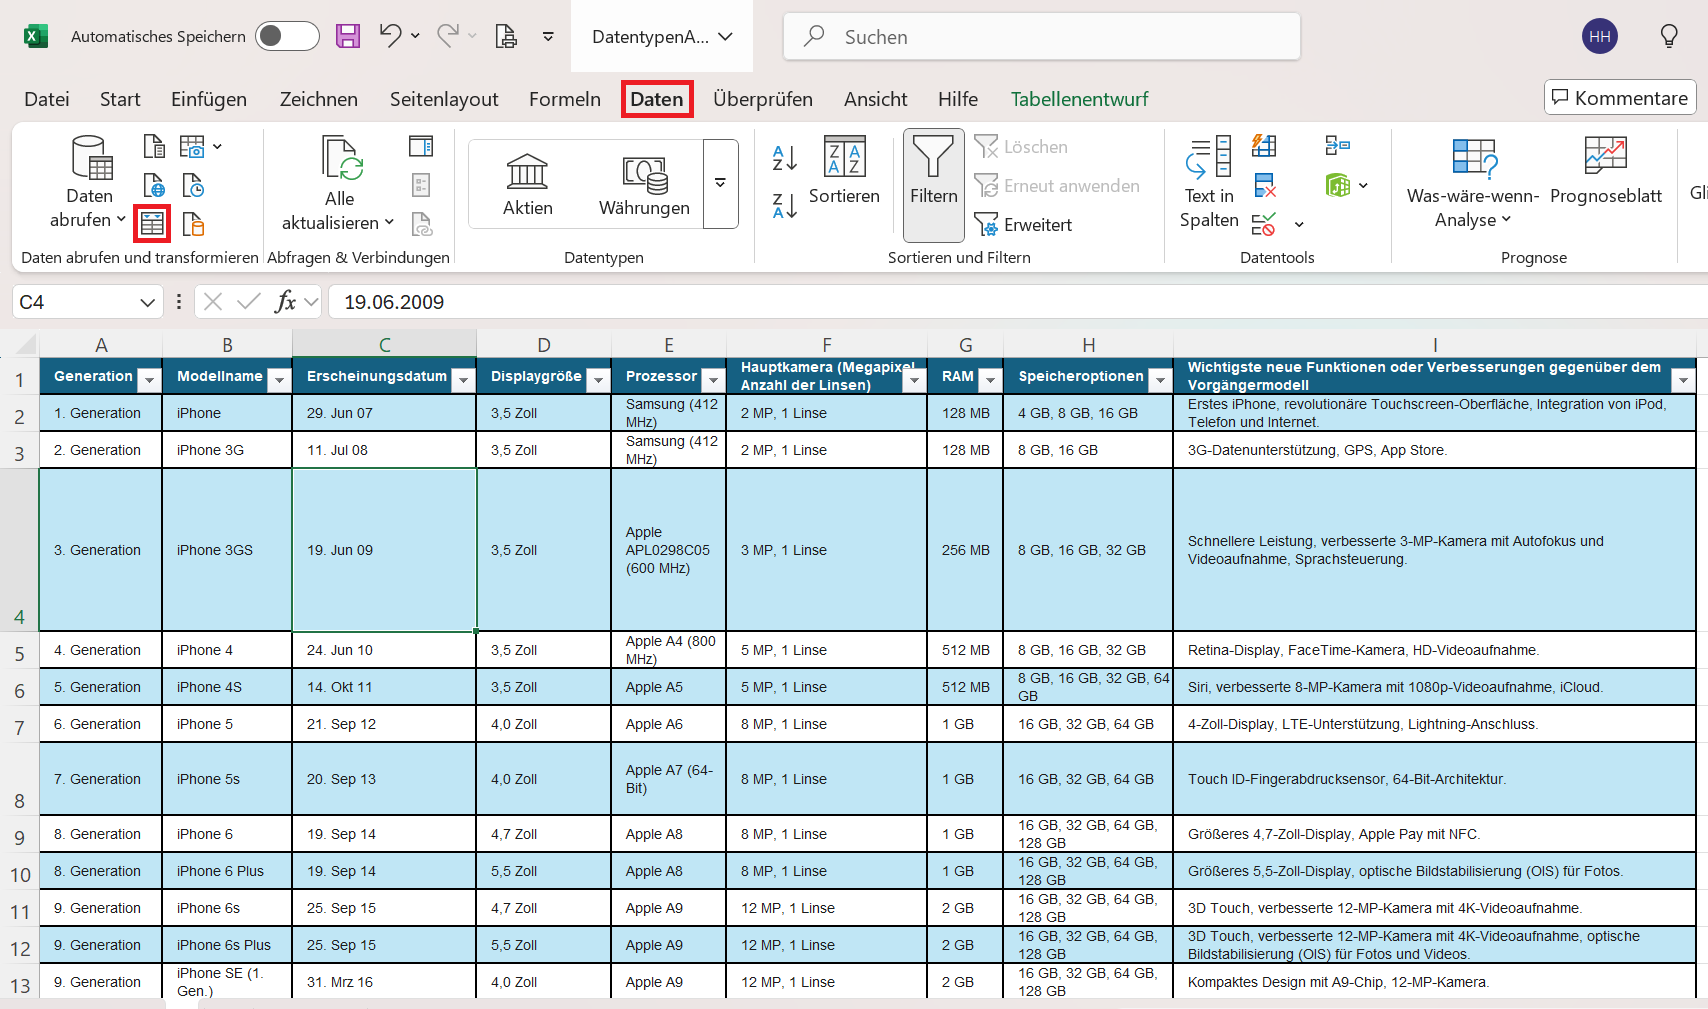Expand the Datentypen gallery
1708x1009 pixels.
(x=720, y=184)
